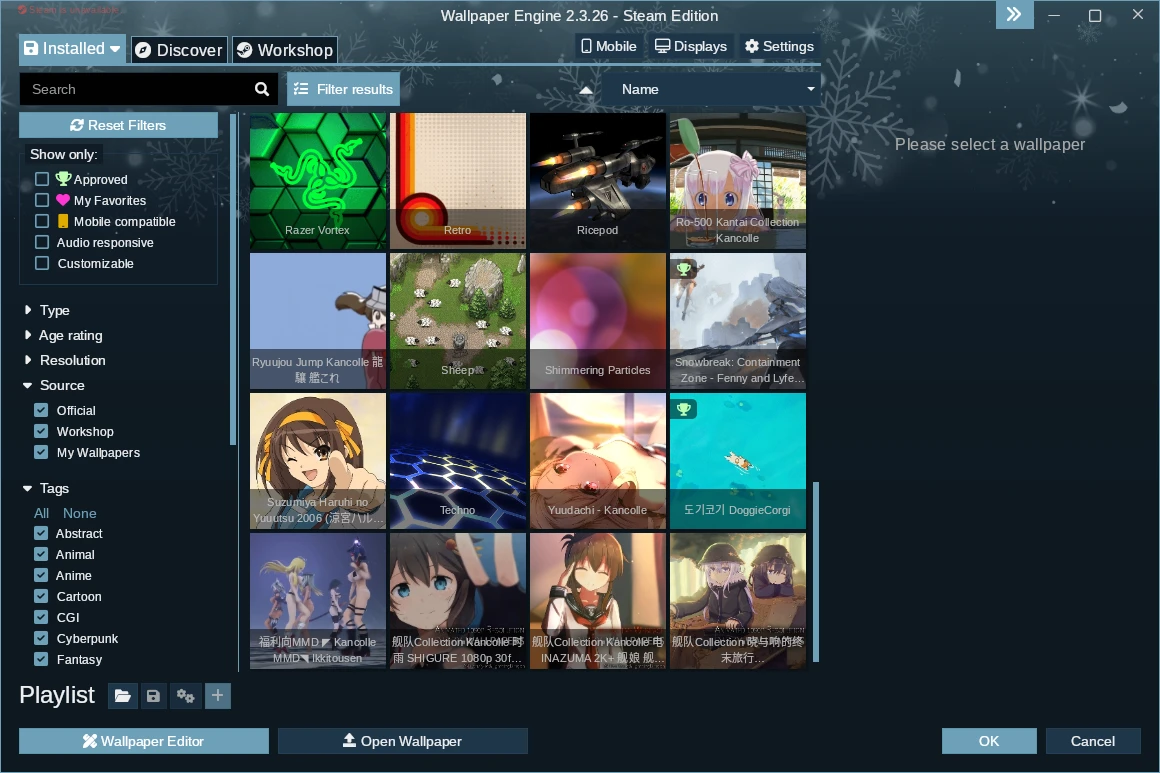1160x773 pixels.
Task: Click the search magnifier icon
Action: coord(262,90)
